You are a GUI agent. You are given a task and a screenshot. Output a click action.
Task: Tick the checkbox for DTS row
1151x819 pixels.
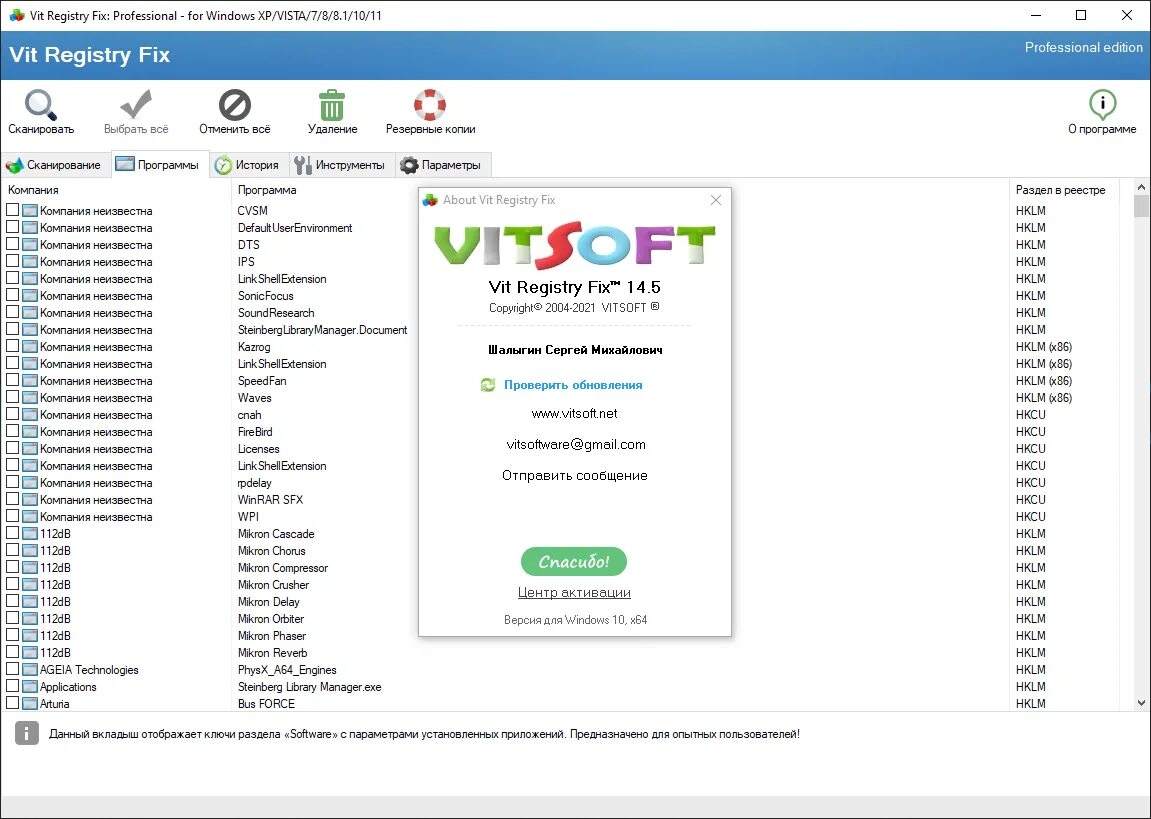coord(12,244)
